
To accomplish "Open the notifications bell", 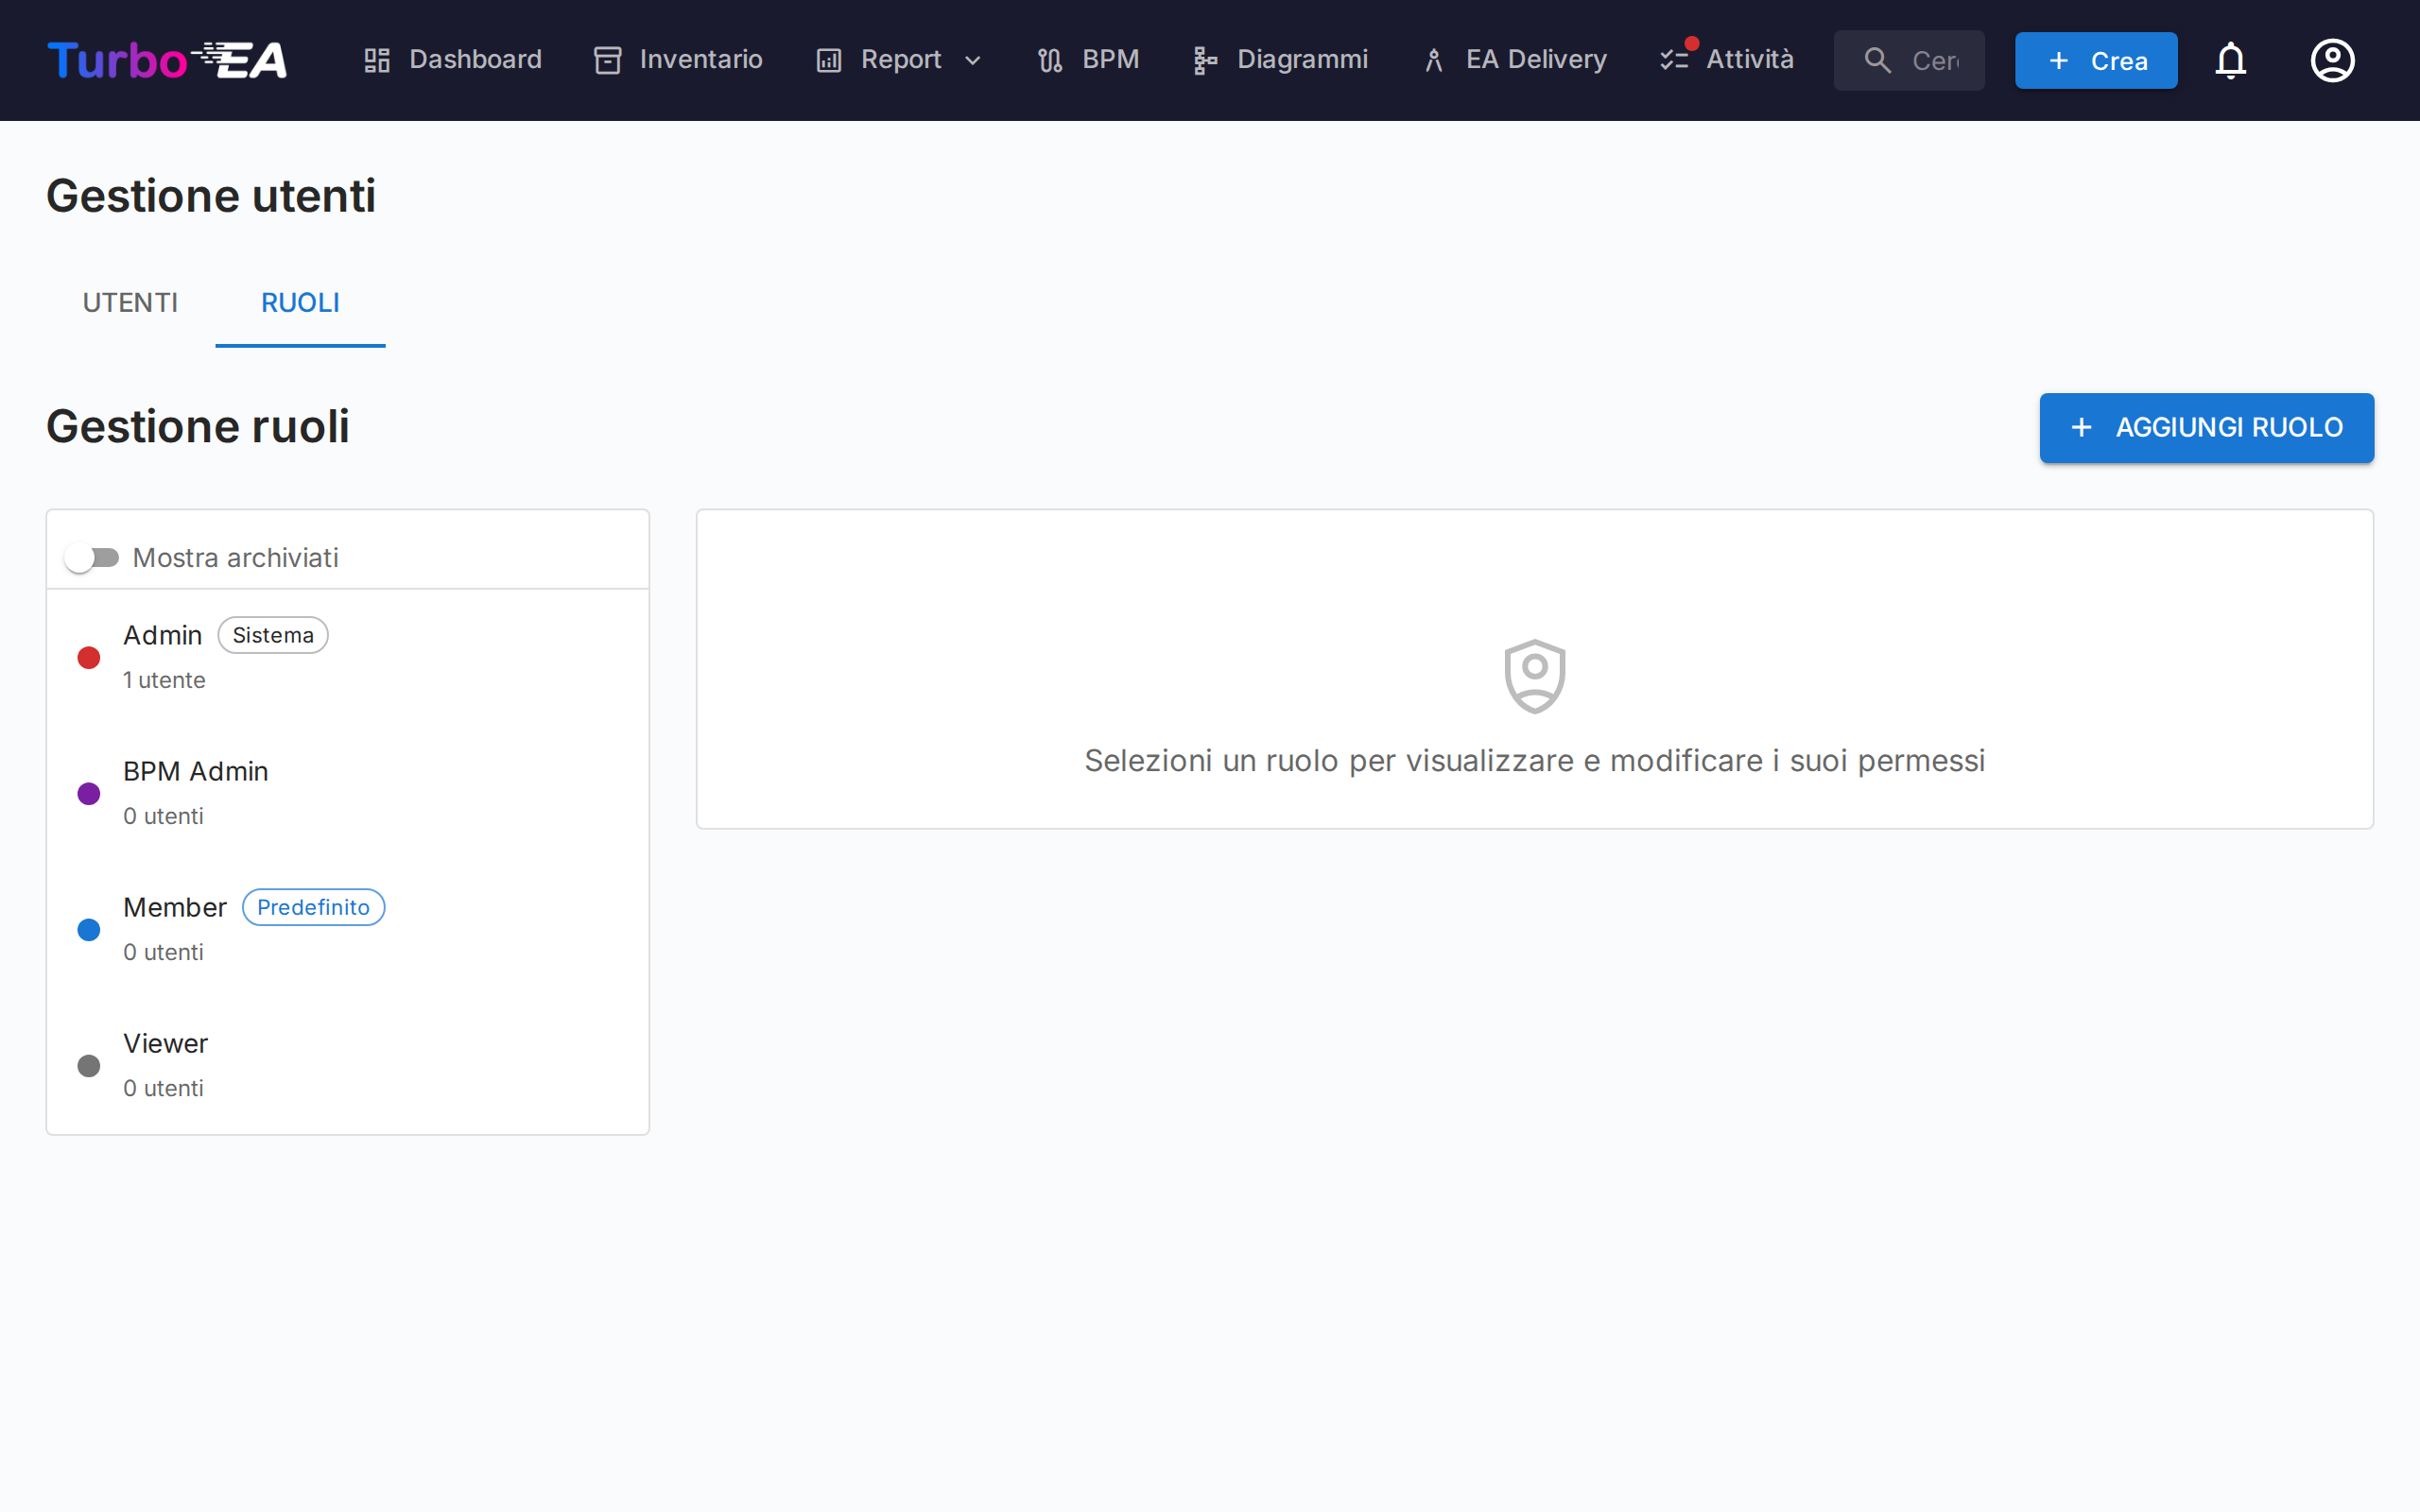I will click(x=2230, y=60).
